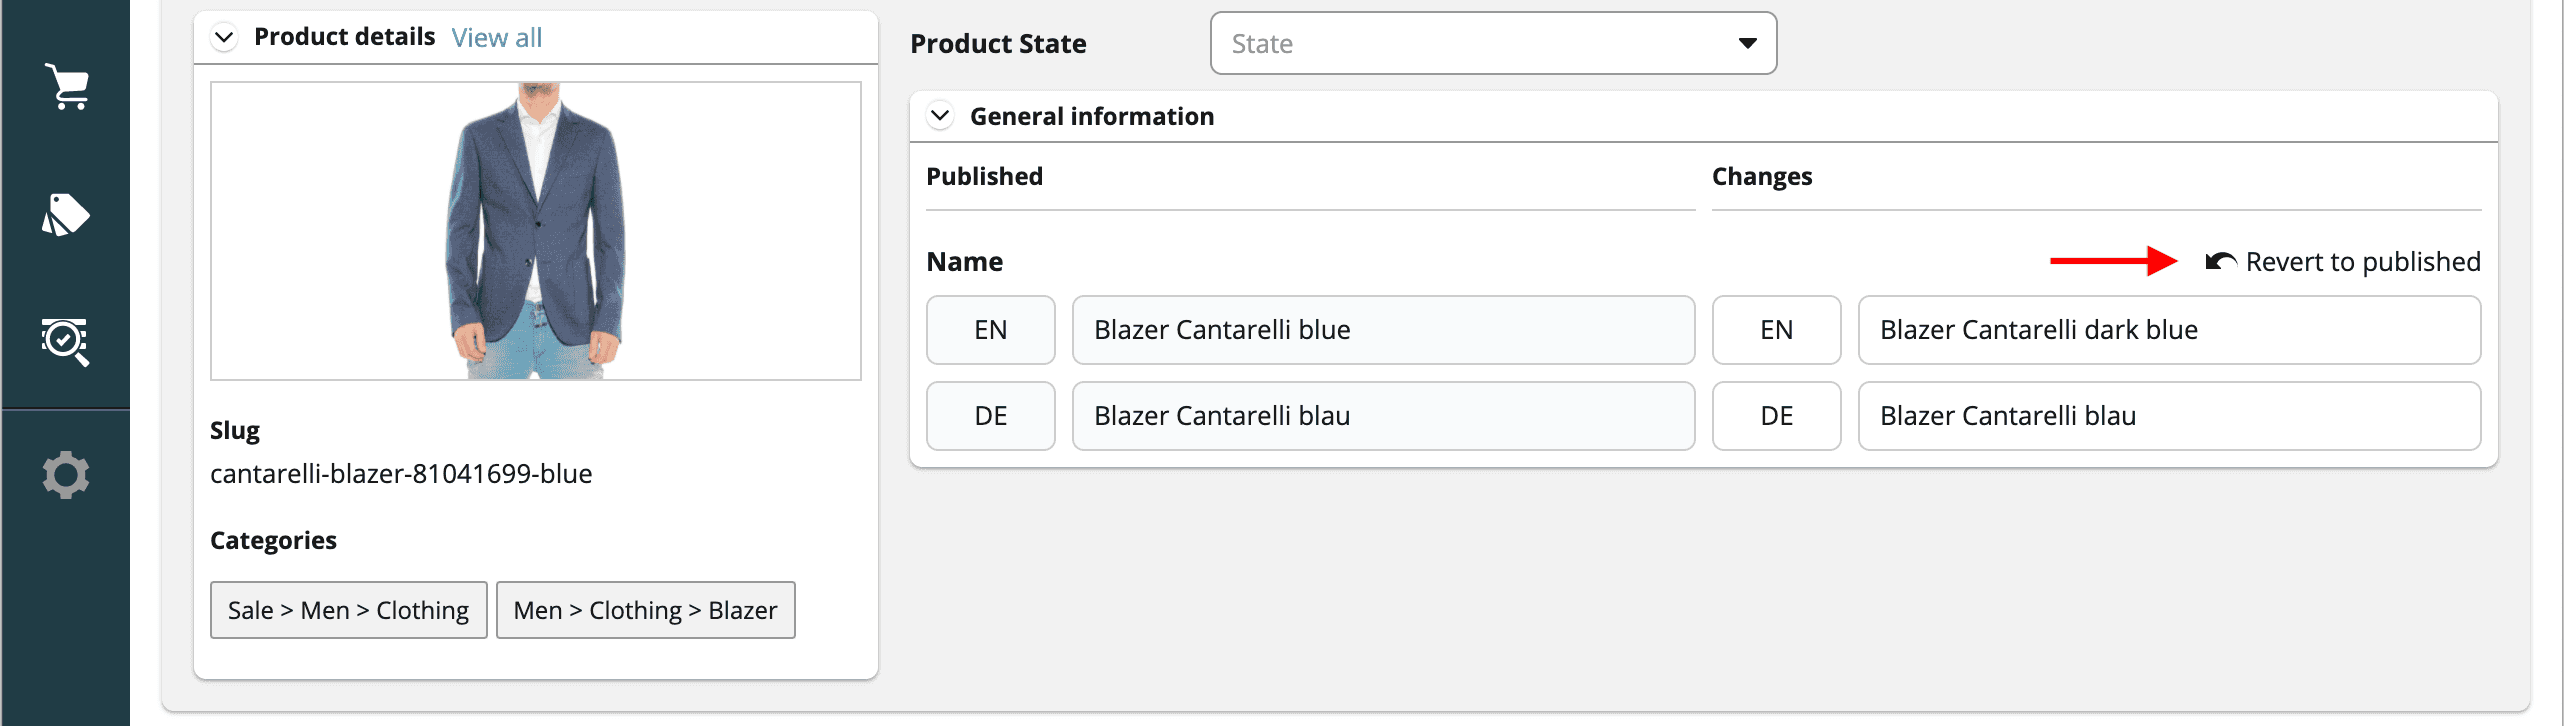The height and width of the screenshot is (726, 2564).
Task: Open the Product State dropdown
Action: coord(1493,43)
